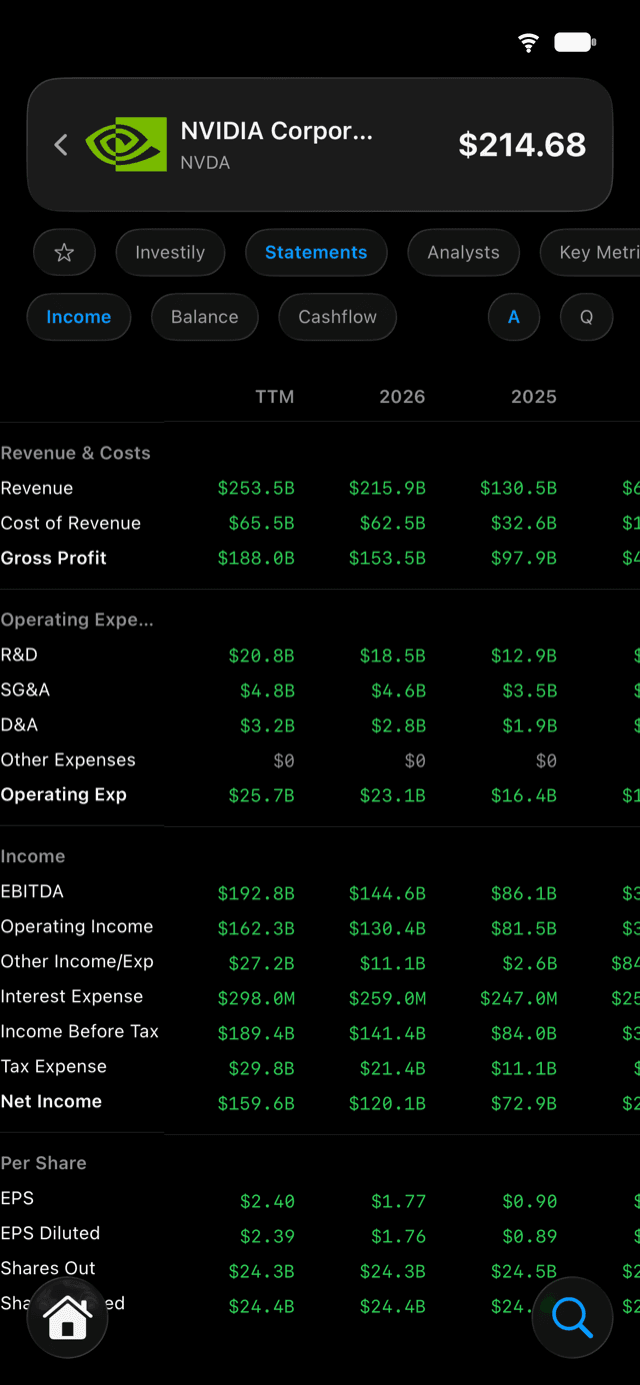Tap the Operating Income row label
The width and height of the screenshot is (640, 1385).
coord(77,926)
